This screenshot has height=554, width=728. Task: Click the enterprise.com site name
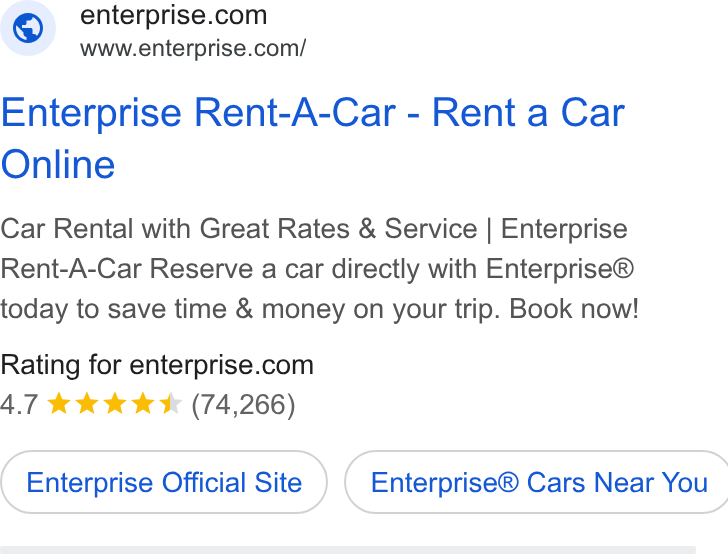(174, 15)
